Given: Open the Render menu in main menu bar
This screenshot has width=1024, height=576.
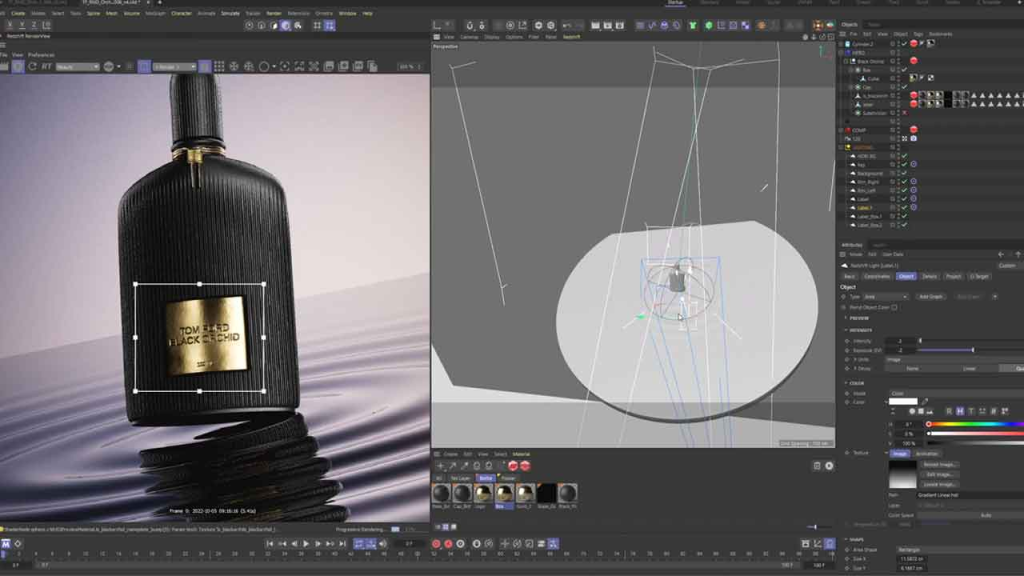Looking at the screenshot, I should tap(274, 13).
